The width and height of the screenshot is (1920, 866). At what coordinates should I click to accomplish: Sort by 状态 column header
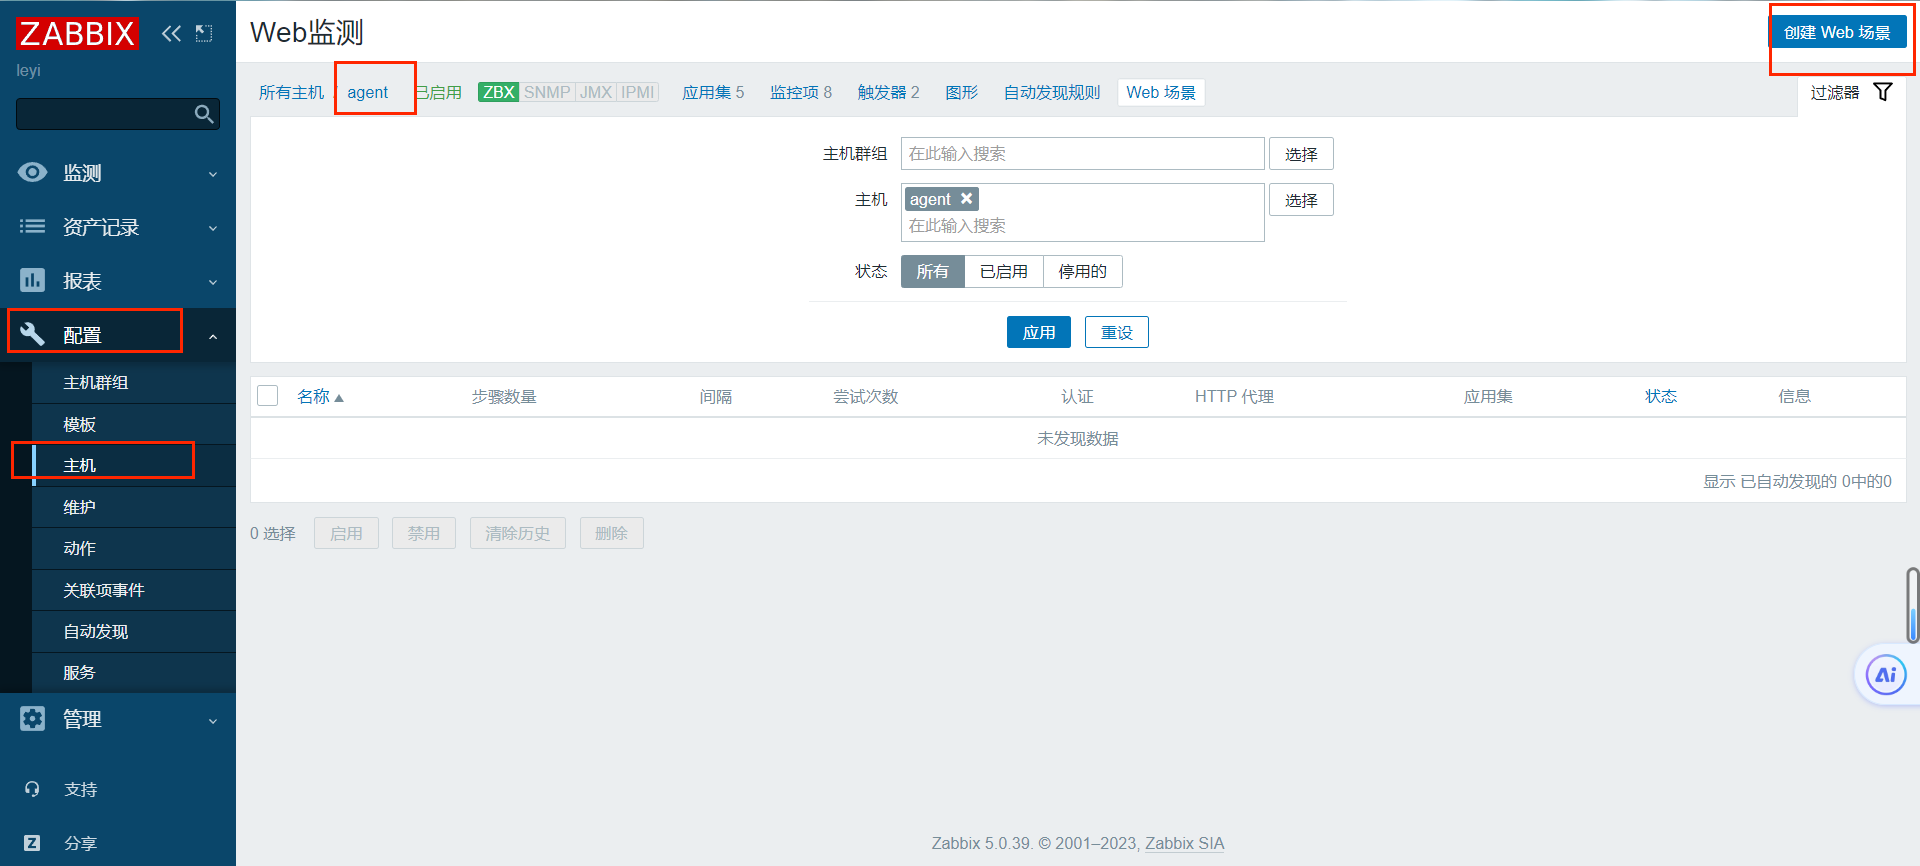1661,396
